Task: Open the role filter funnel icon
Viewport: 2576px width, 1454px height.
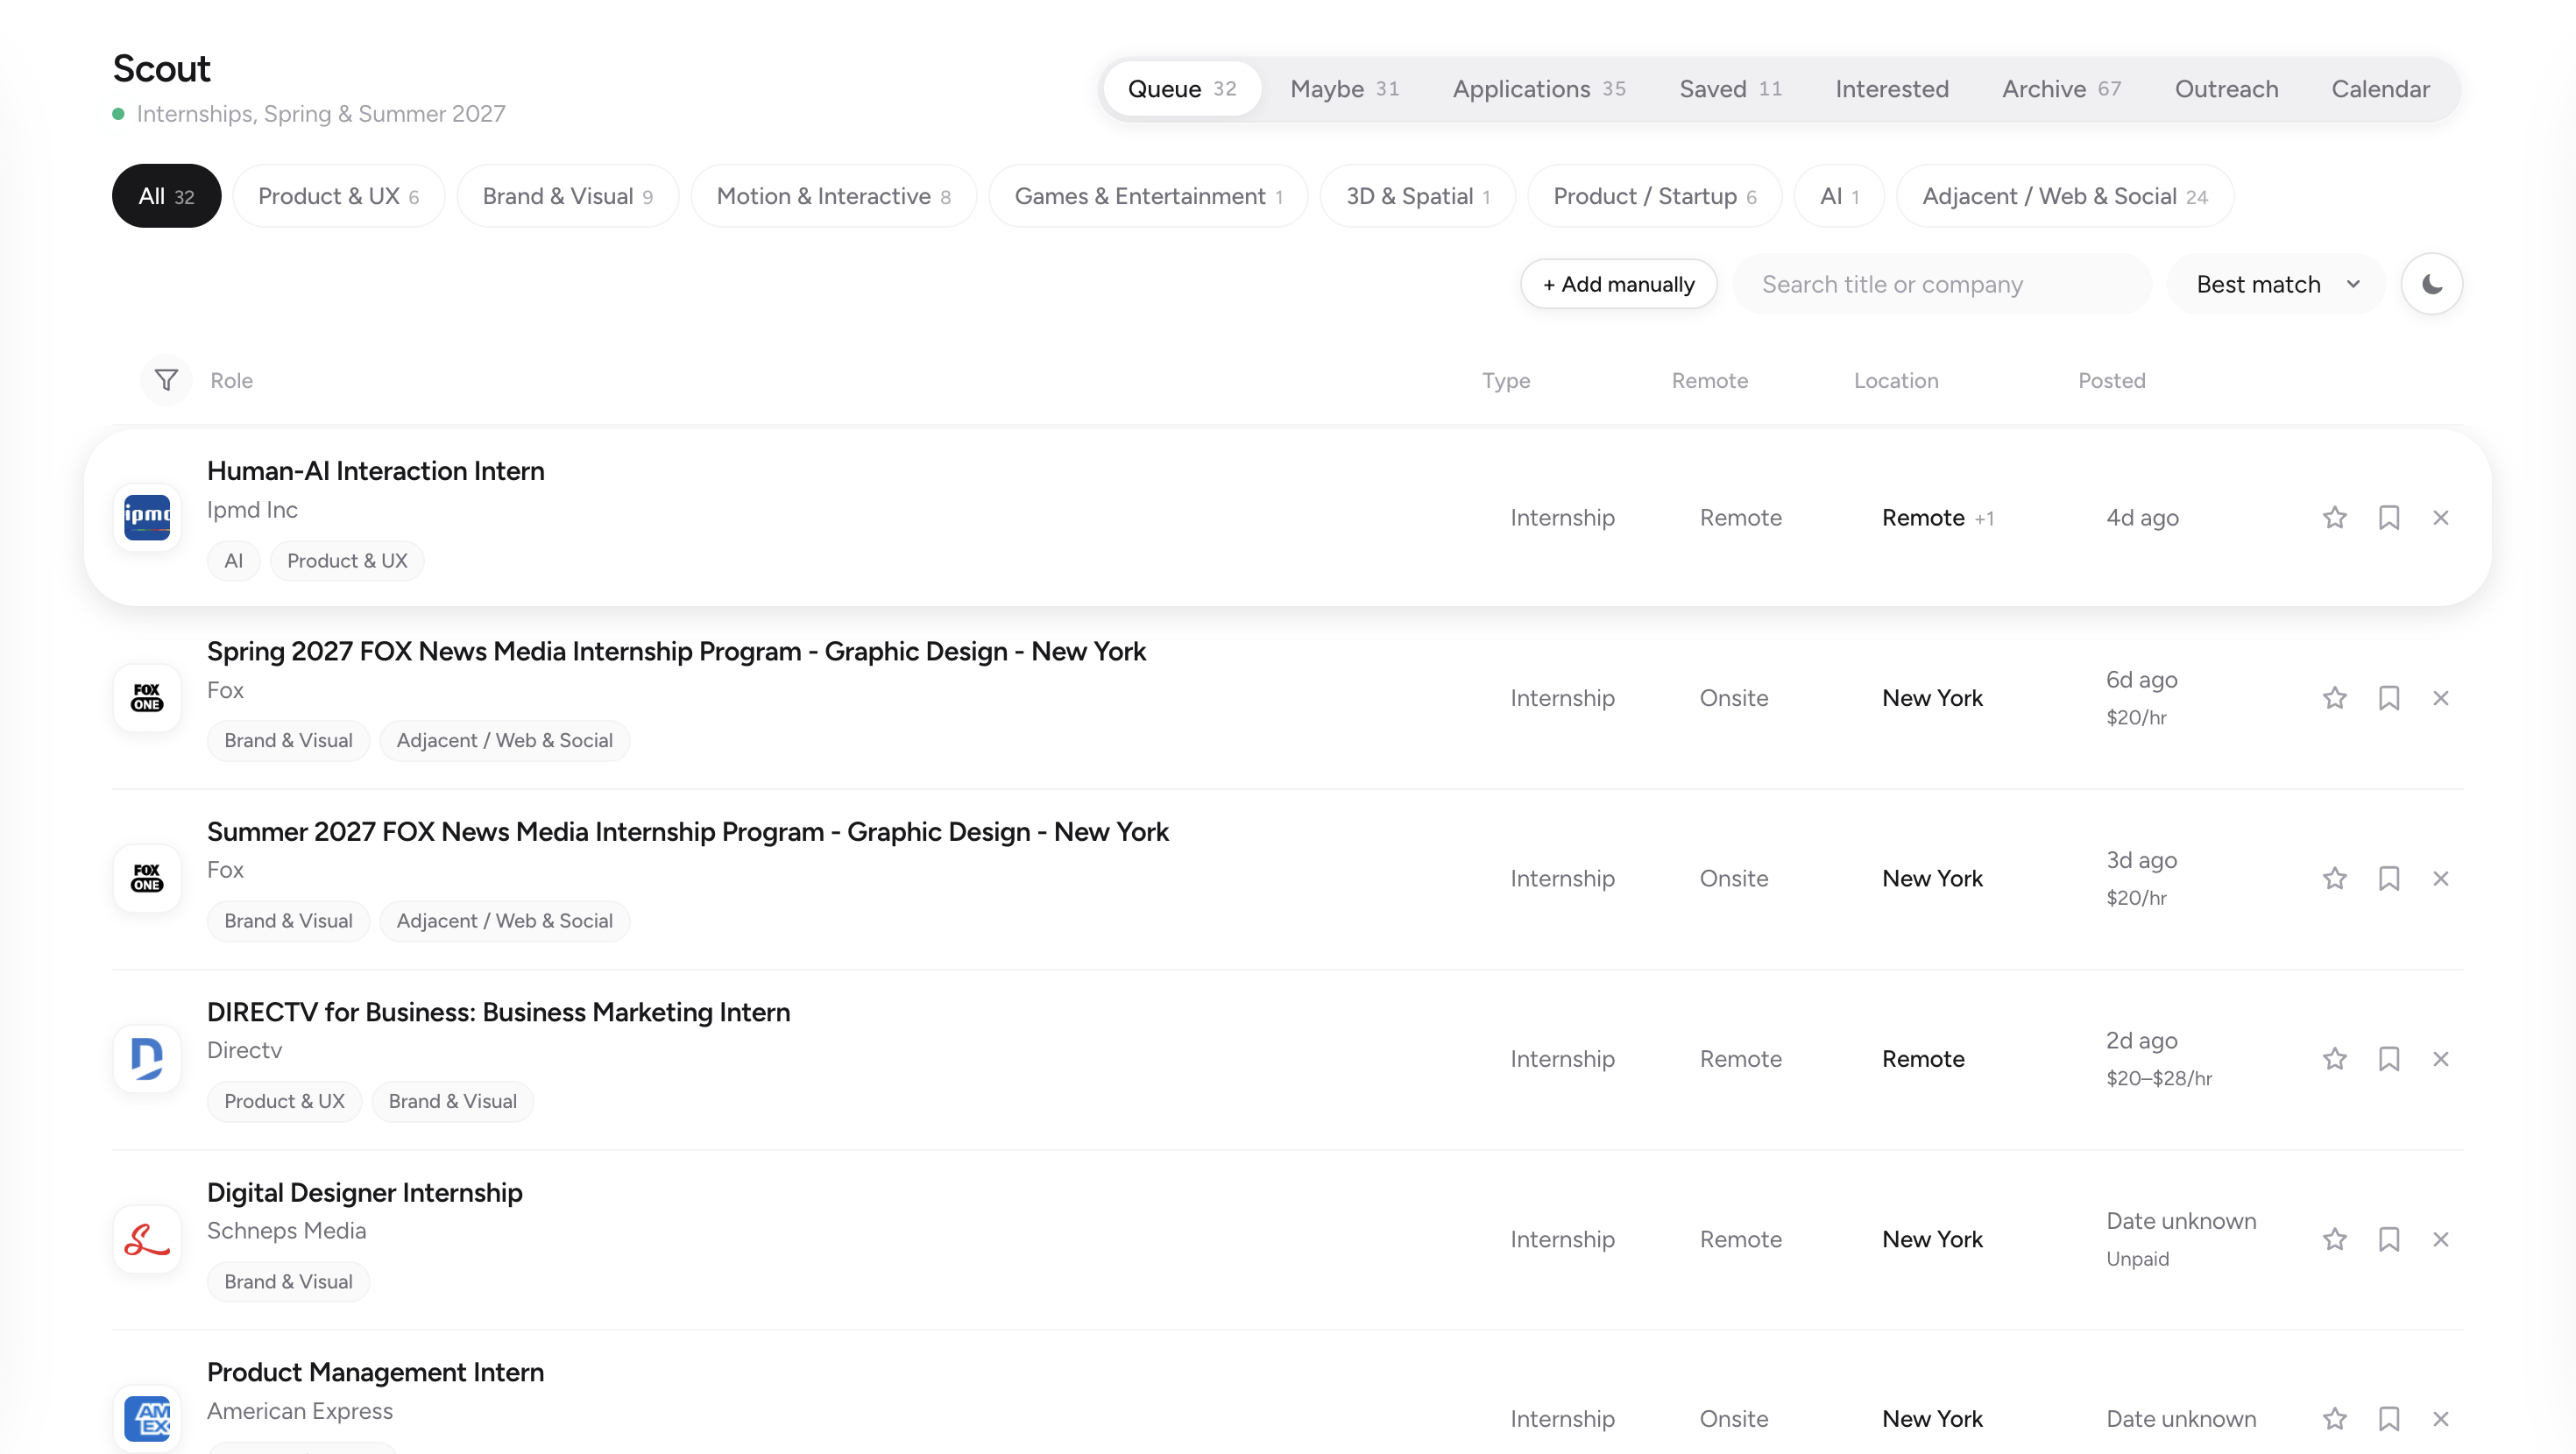Action: [166, 380]
